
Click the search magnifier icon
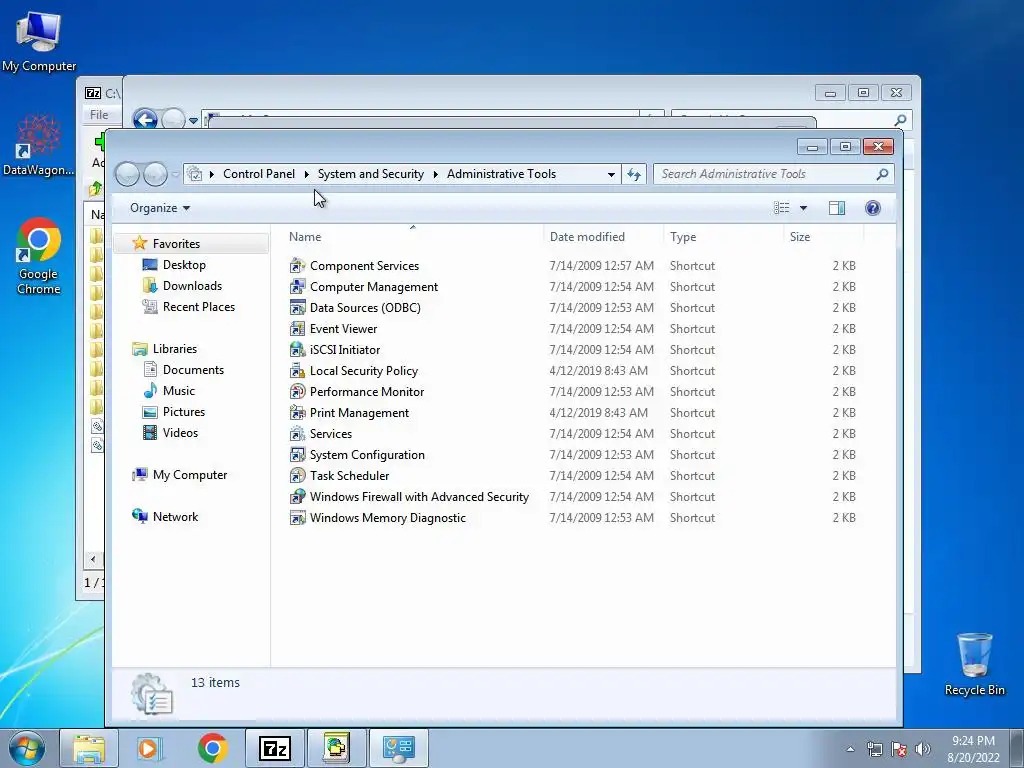coord(882,174)
